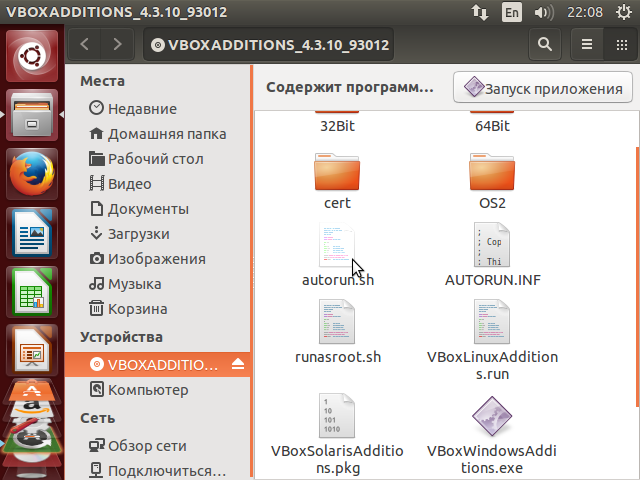Image resolution: width=640 pixels, height=480 pixels.
Task: Select VBOXADDITIO... device in the sidebar
Action: [158, 364]
